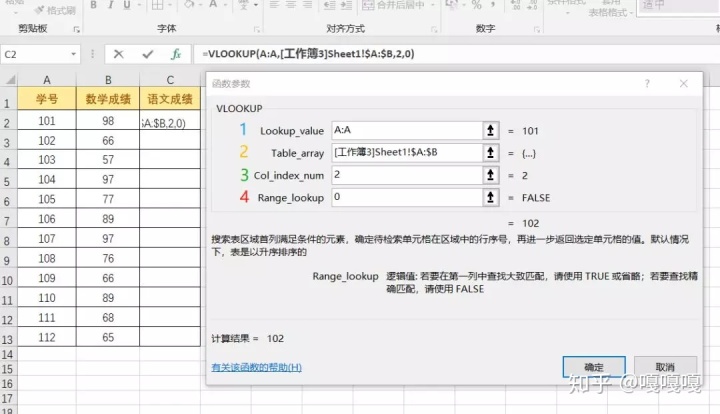Click the 学号 header cell
The image size is (720, 414).
tap(47, 99)
